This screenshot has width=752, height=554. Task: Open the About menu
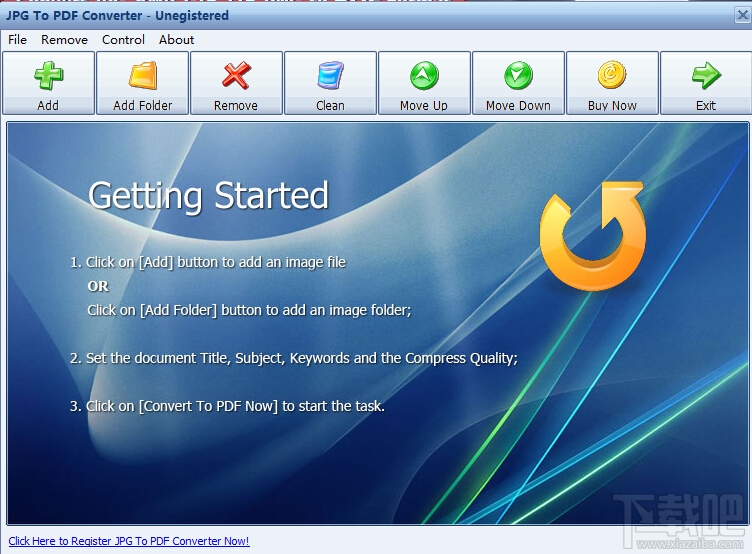[176, 40]
